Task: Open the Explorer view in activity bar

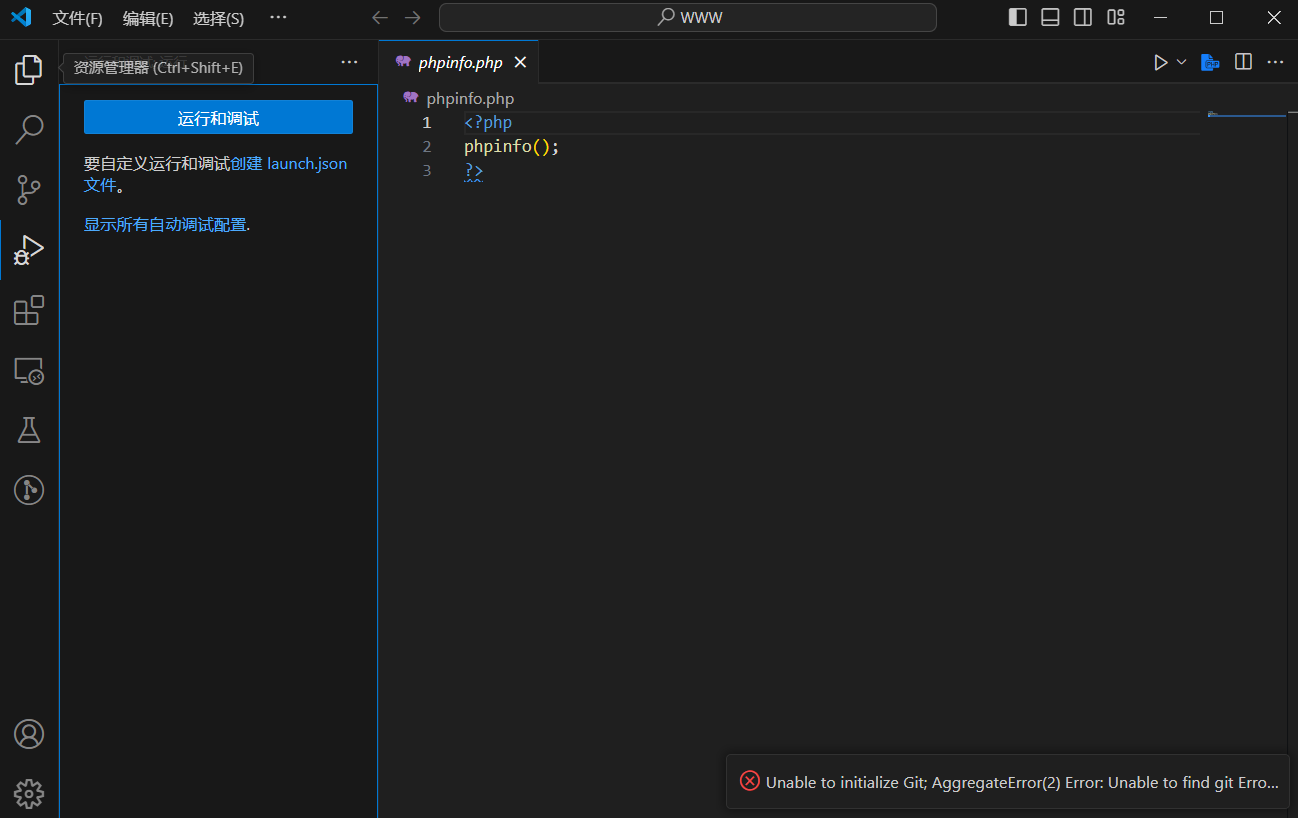Action: 29,69
